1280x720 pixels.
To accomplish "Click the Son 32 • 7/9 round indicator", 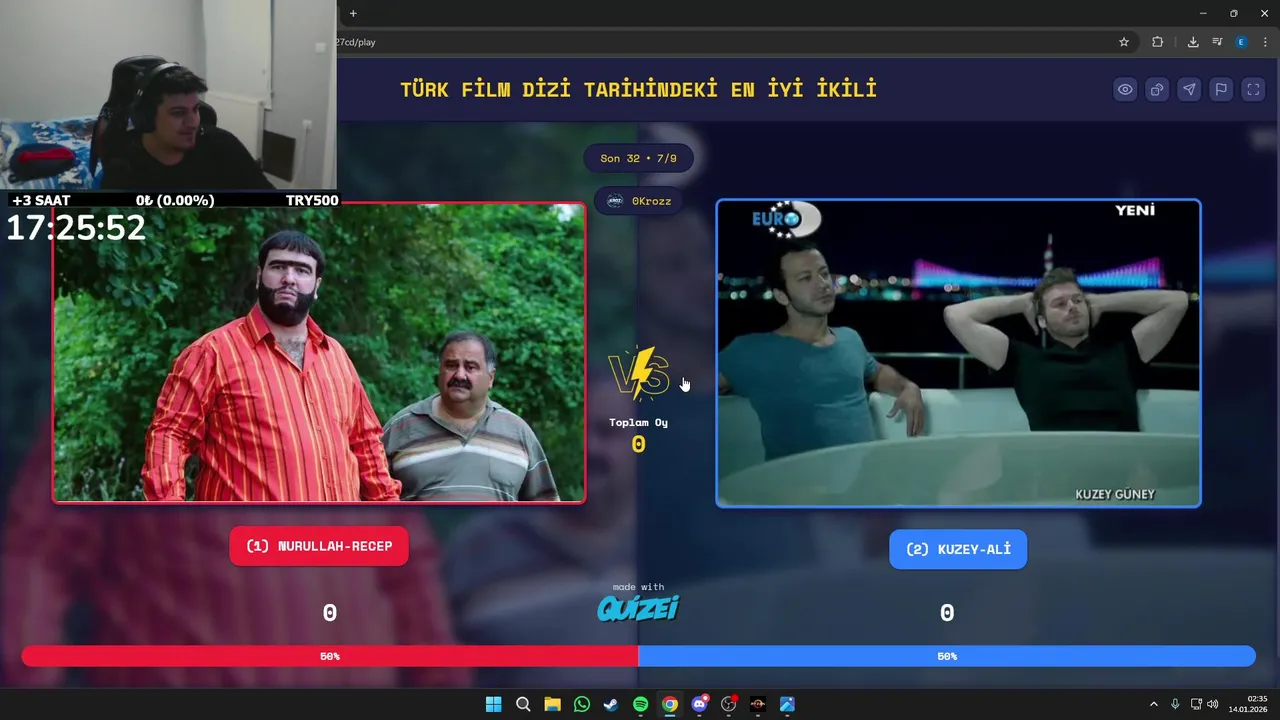I will click(638, 158).
